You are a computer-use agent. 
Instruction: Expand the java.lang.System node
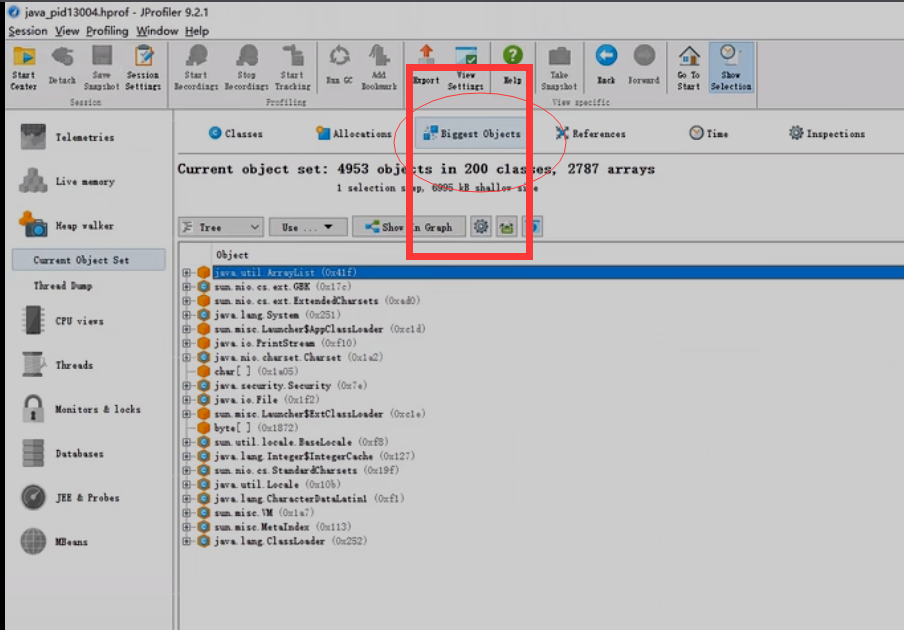186,315
